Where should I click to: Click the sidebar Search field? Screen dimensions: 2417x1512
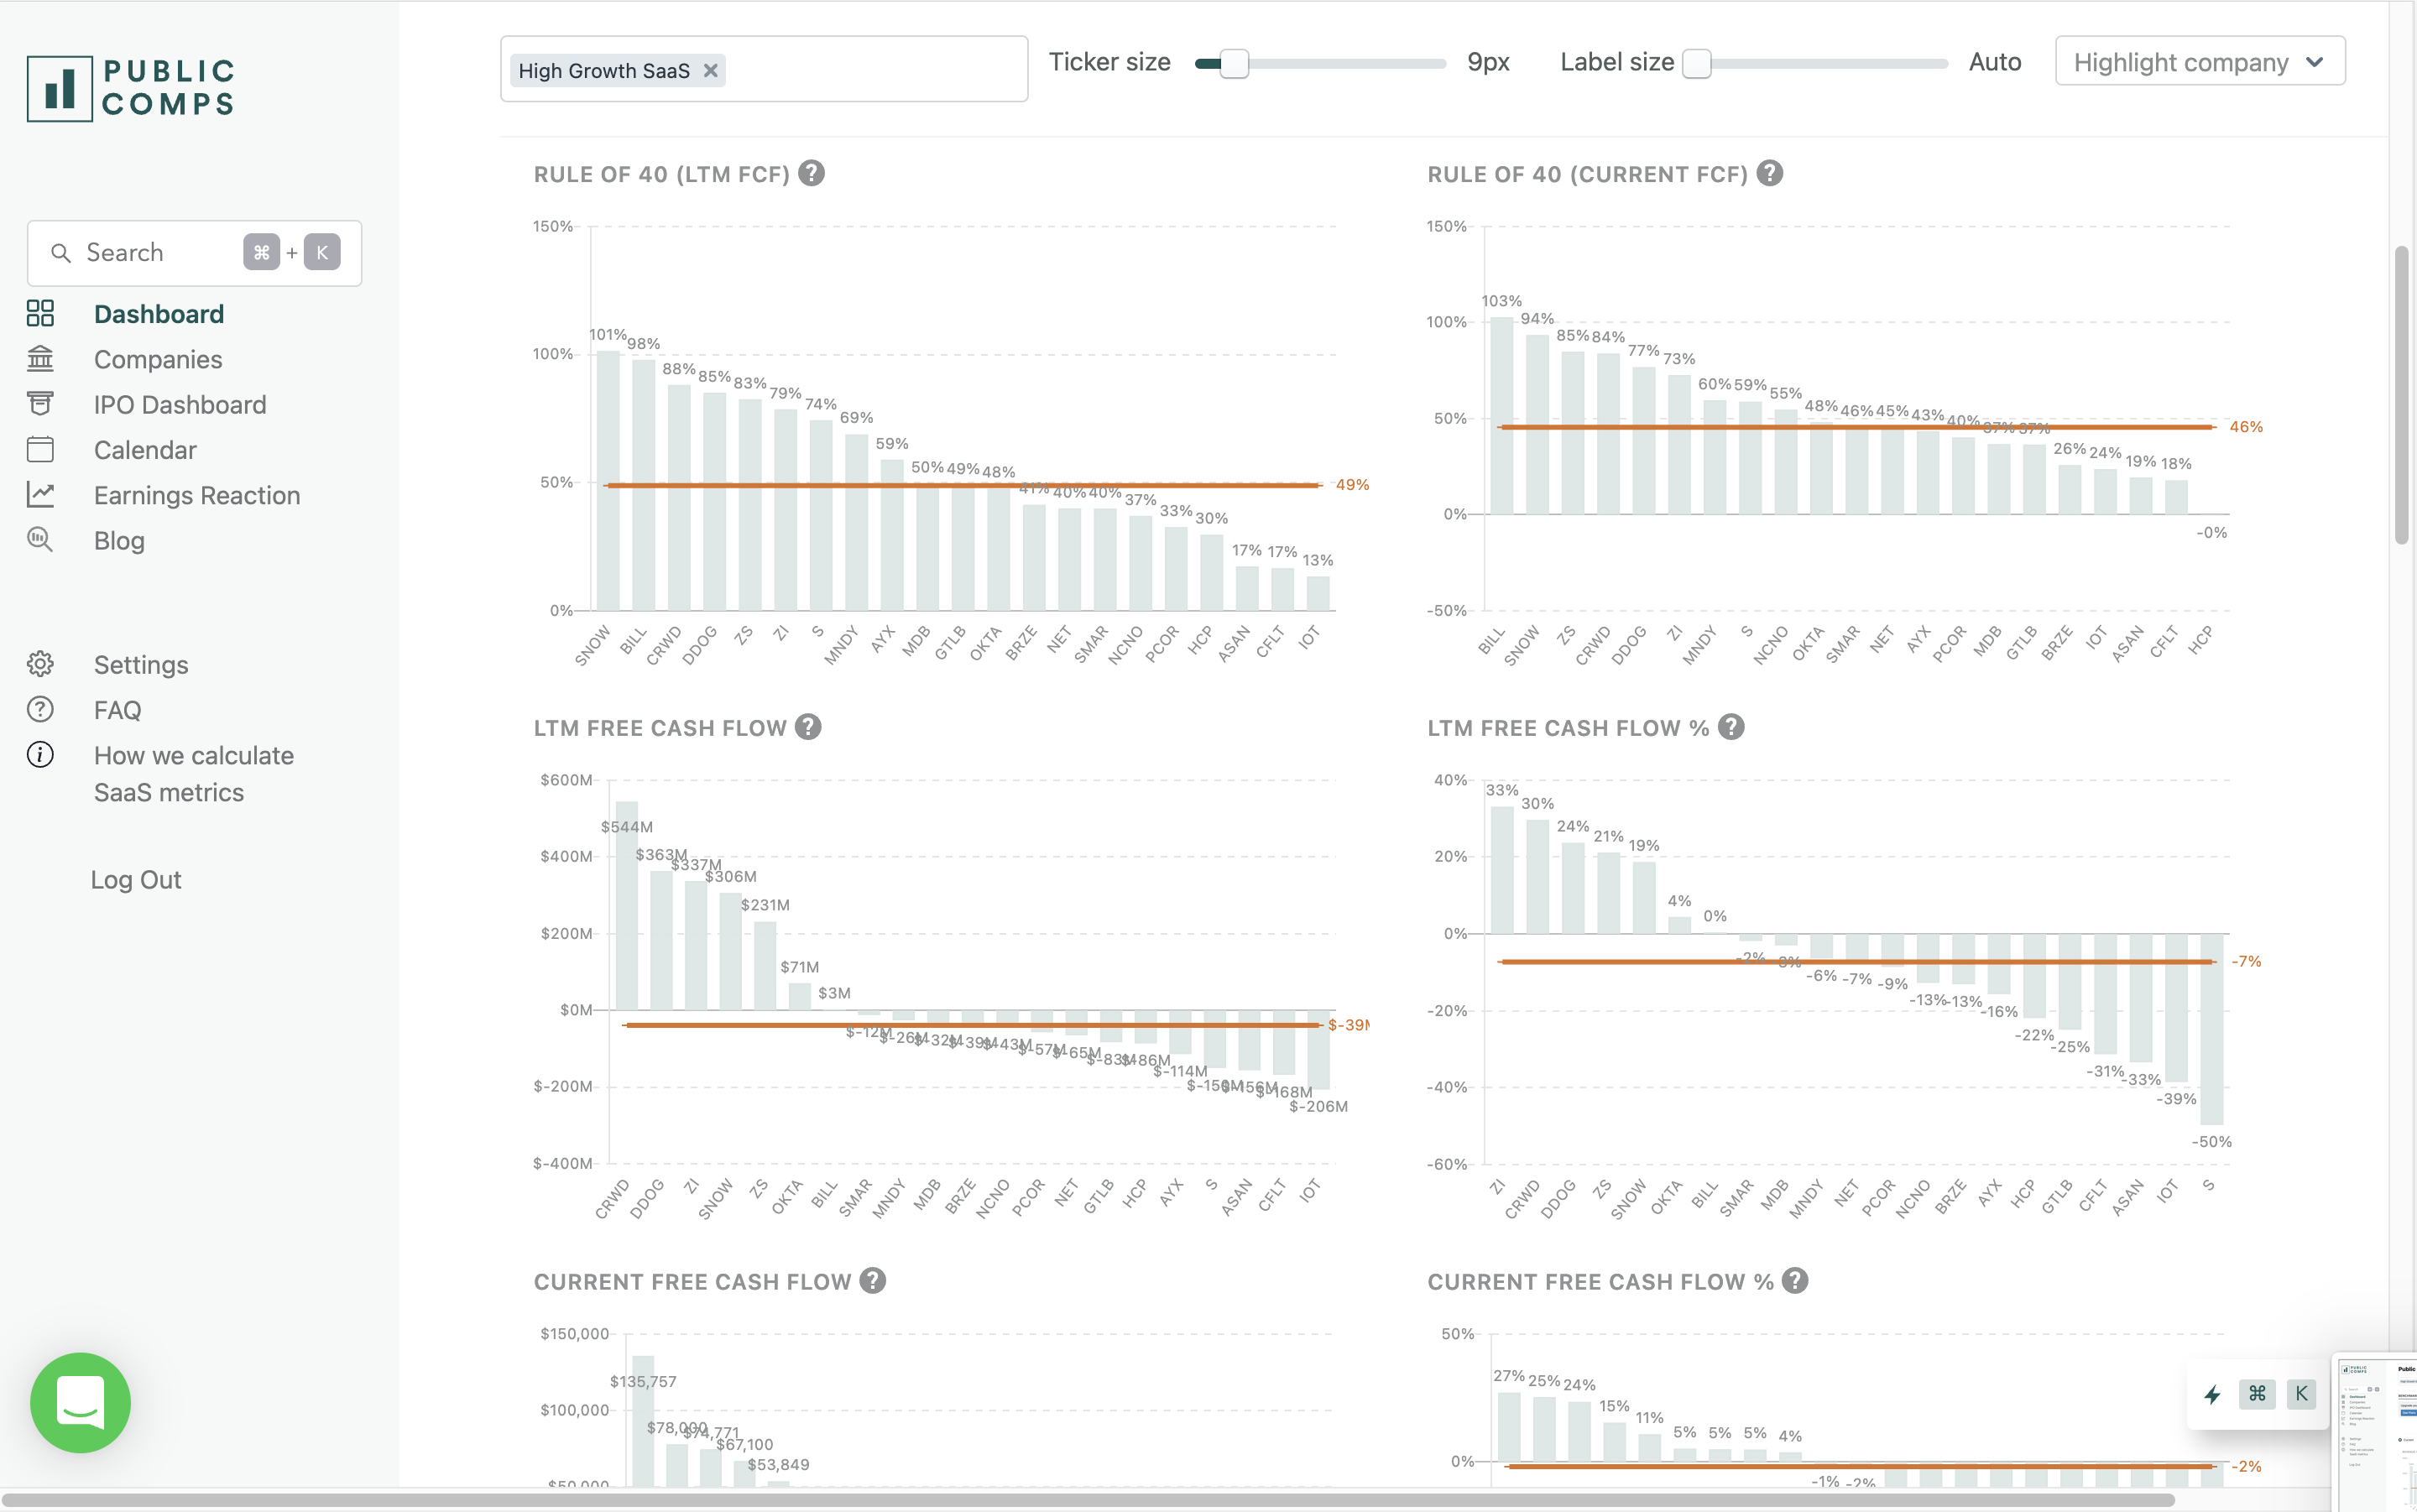tap(150, 253)
